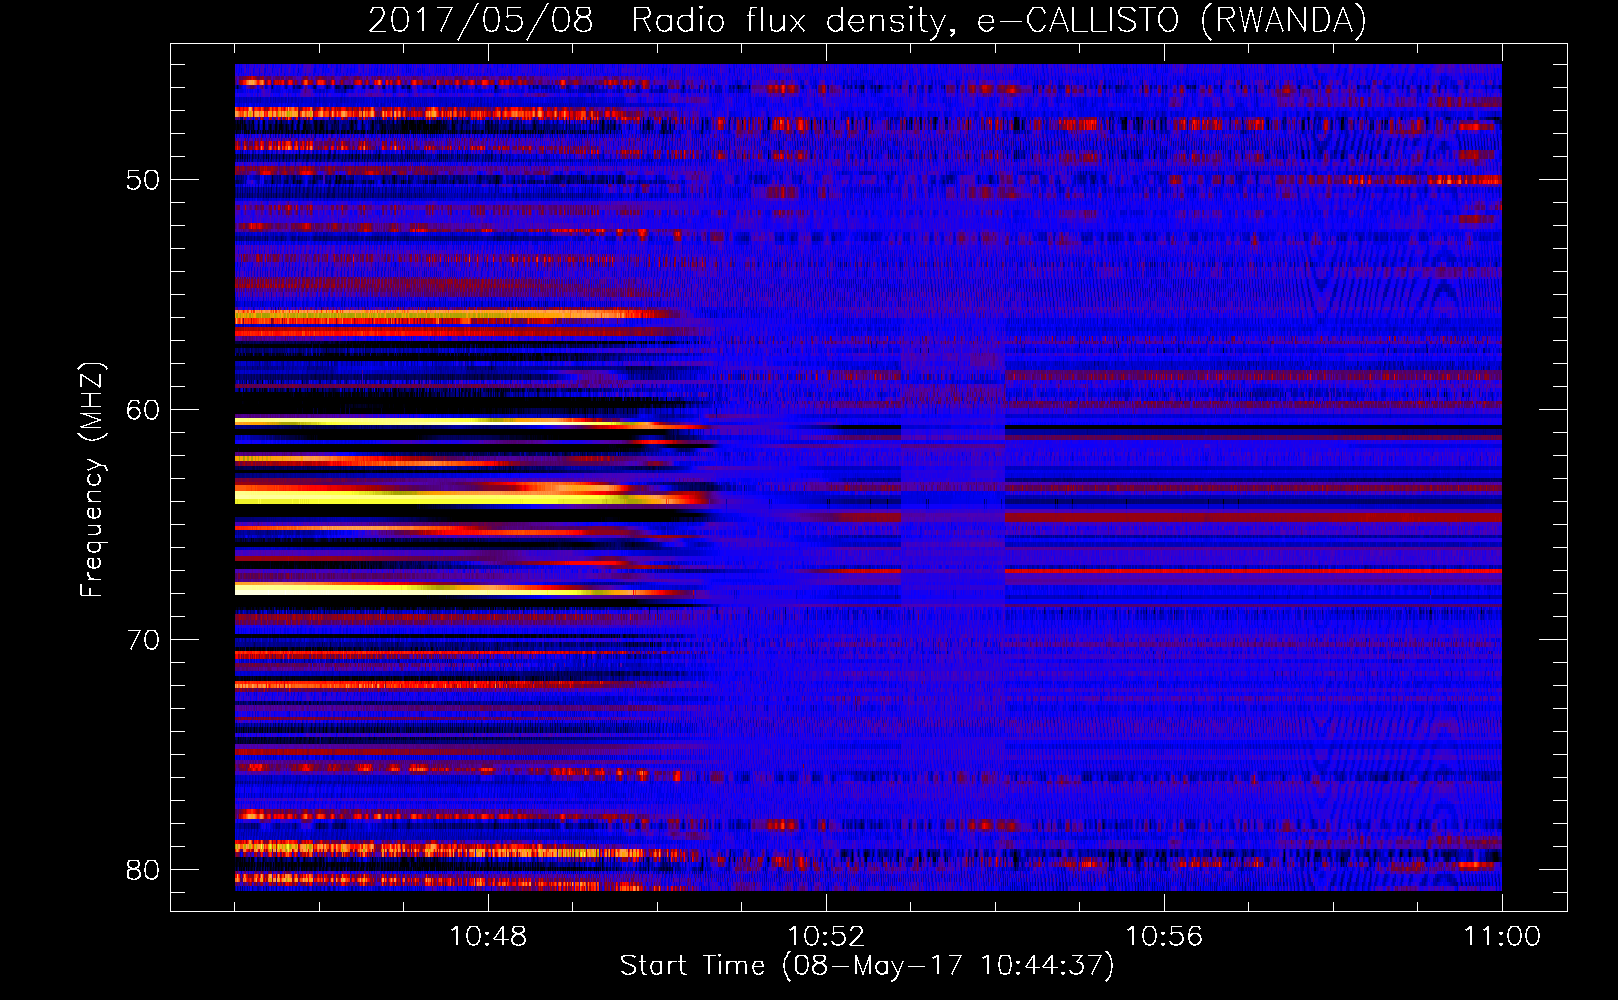Click the 10:56 time tick label

point(1164,937)
